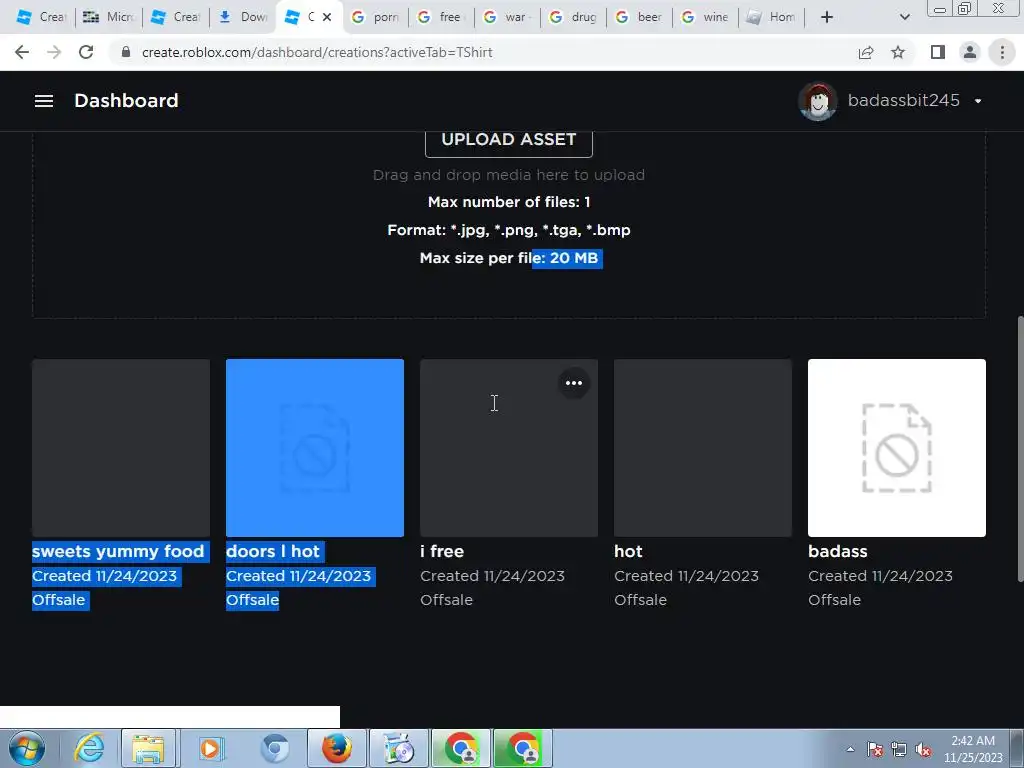This screenshot has height=768, width=1024.
Task: Open the three-dot options on 'i free' card
Action: tap(574, 383)
